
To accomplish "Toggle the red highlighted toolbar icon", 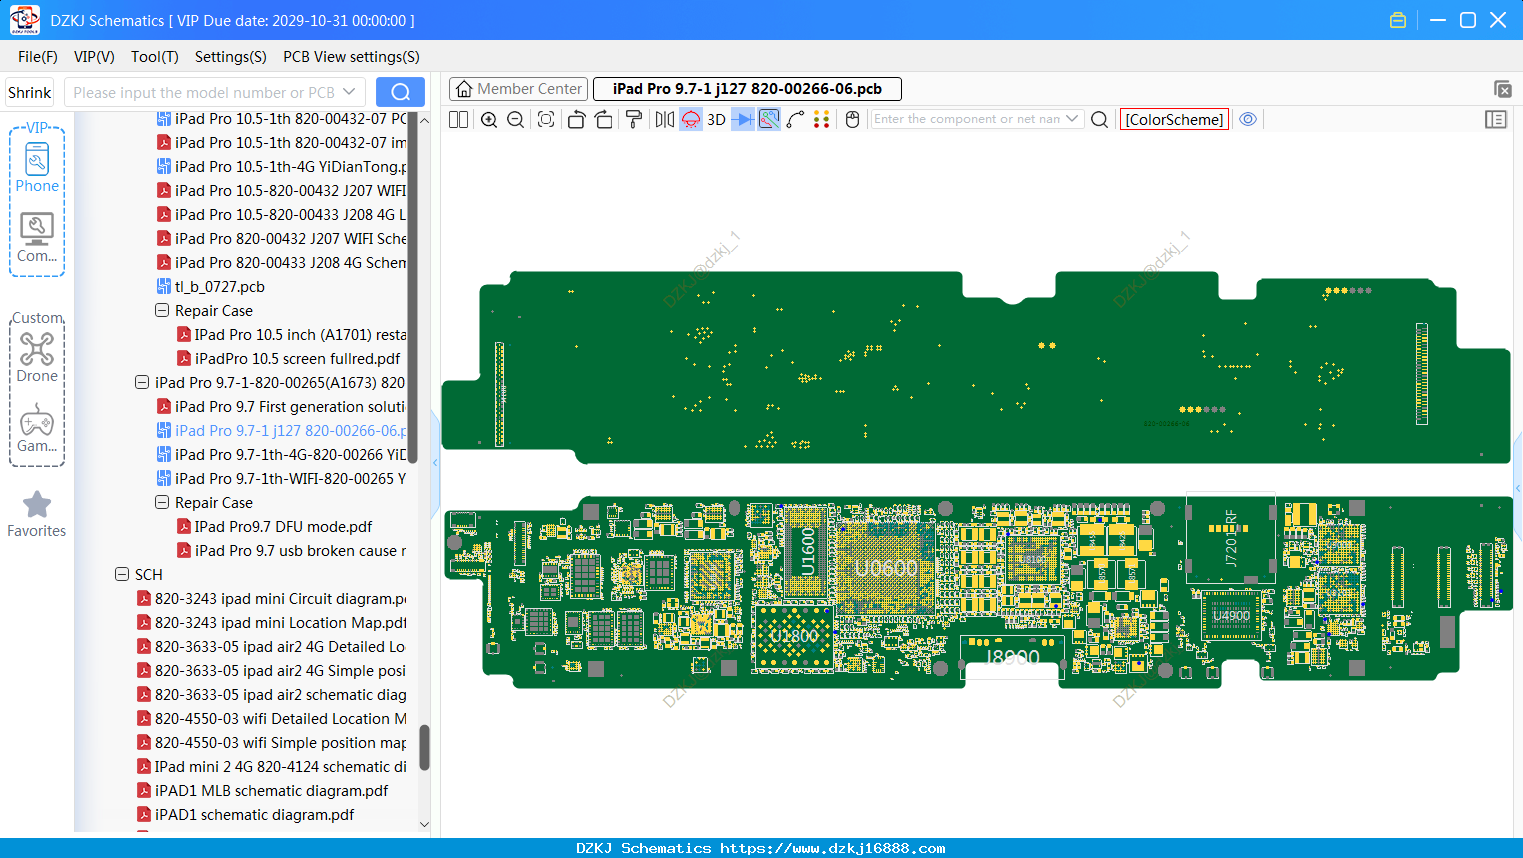I will point(691,119).
